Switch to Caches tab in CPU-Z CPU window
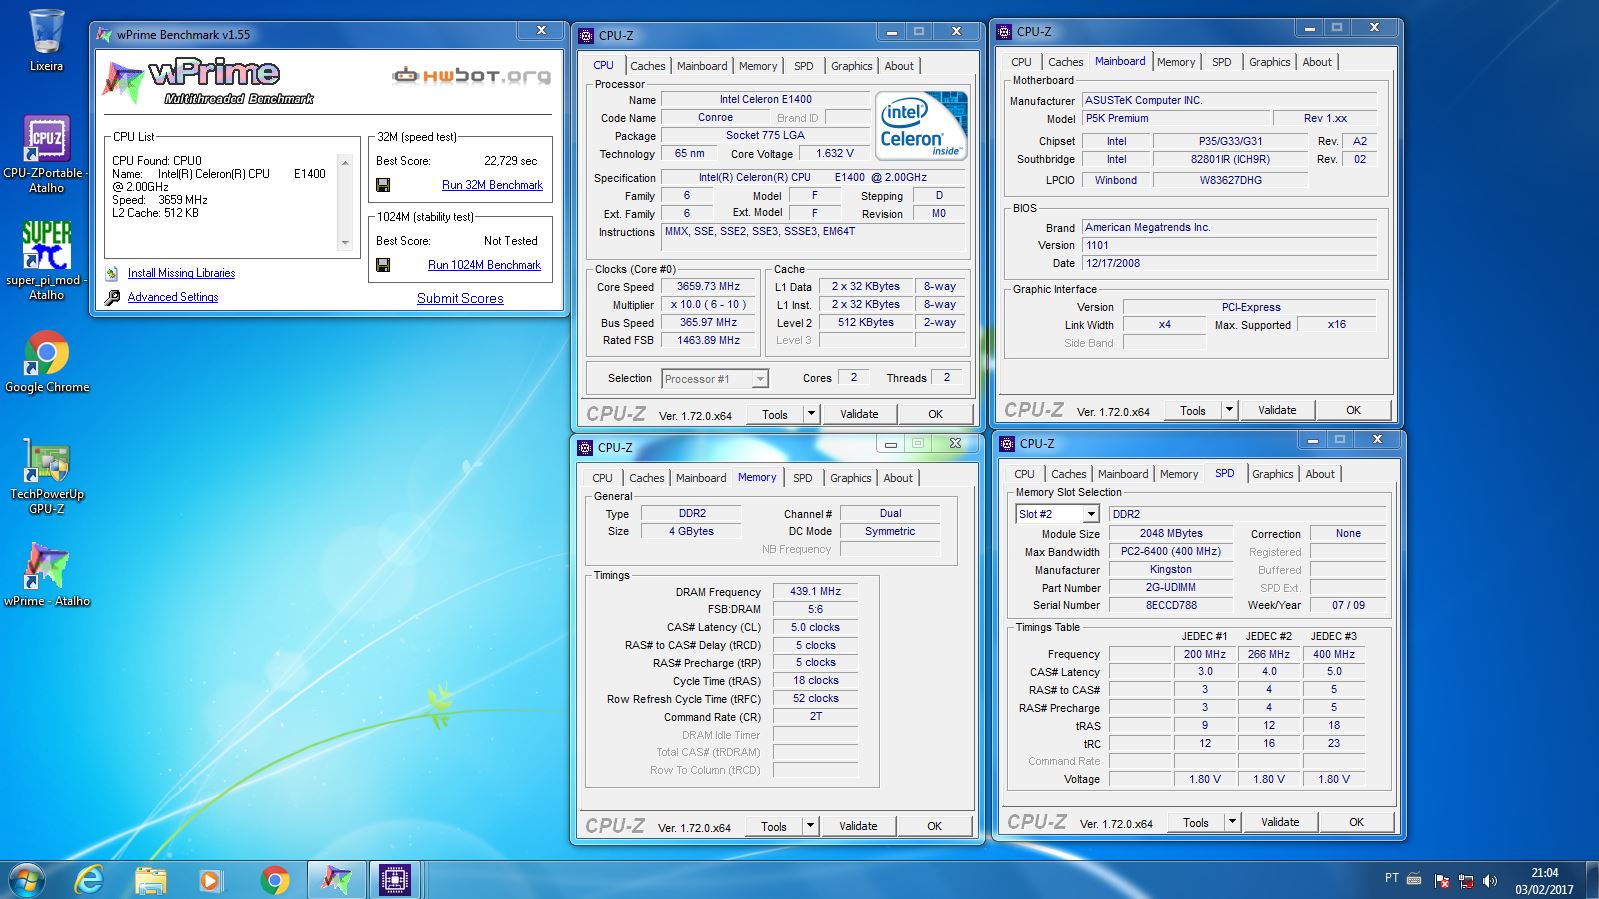Image resolution: width=1599 pixels, height=899 pixels. click(x=648, y=66)
